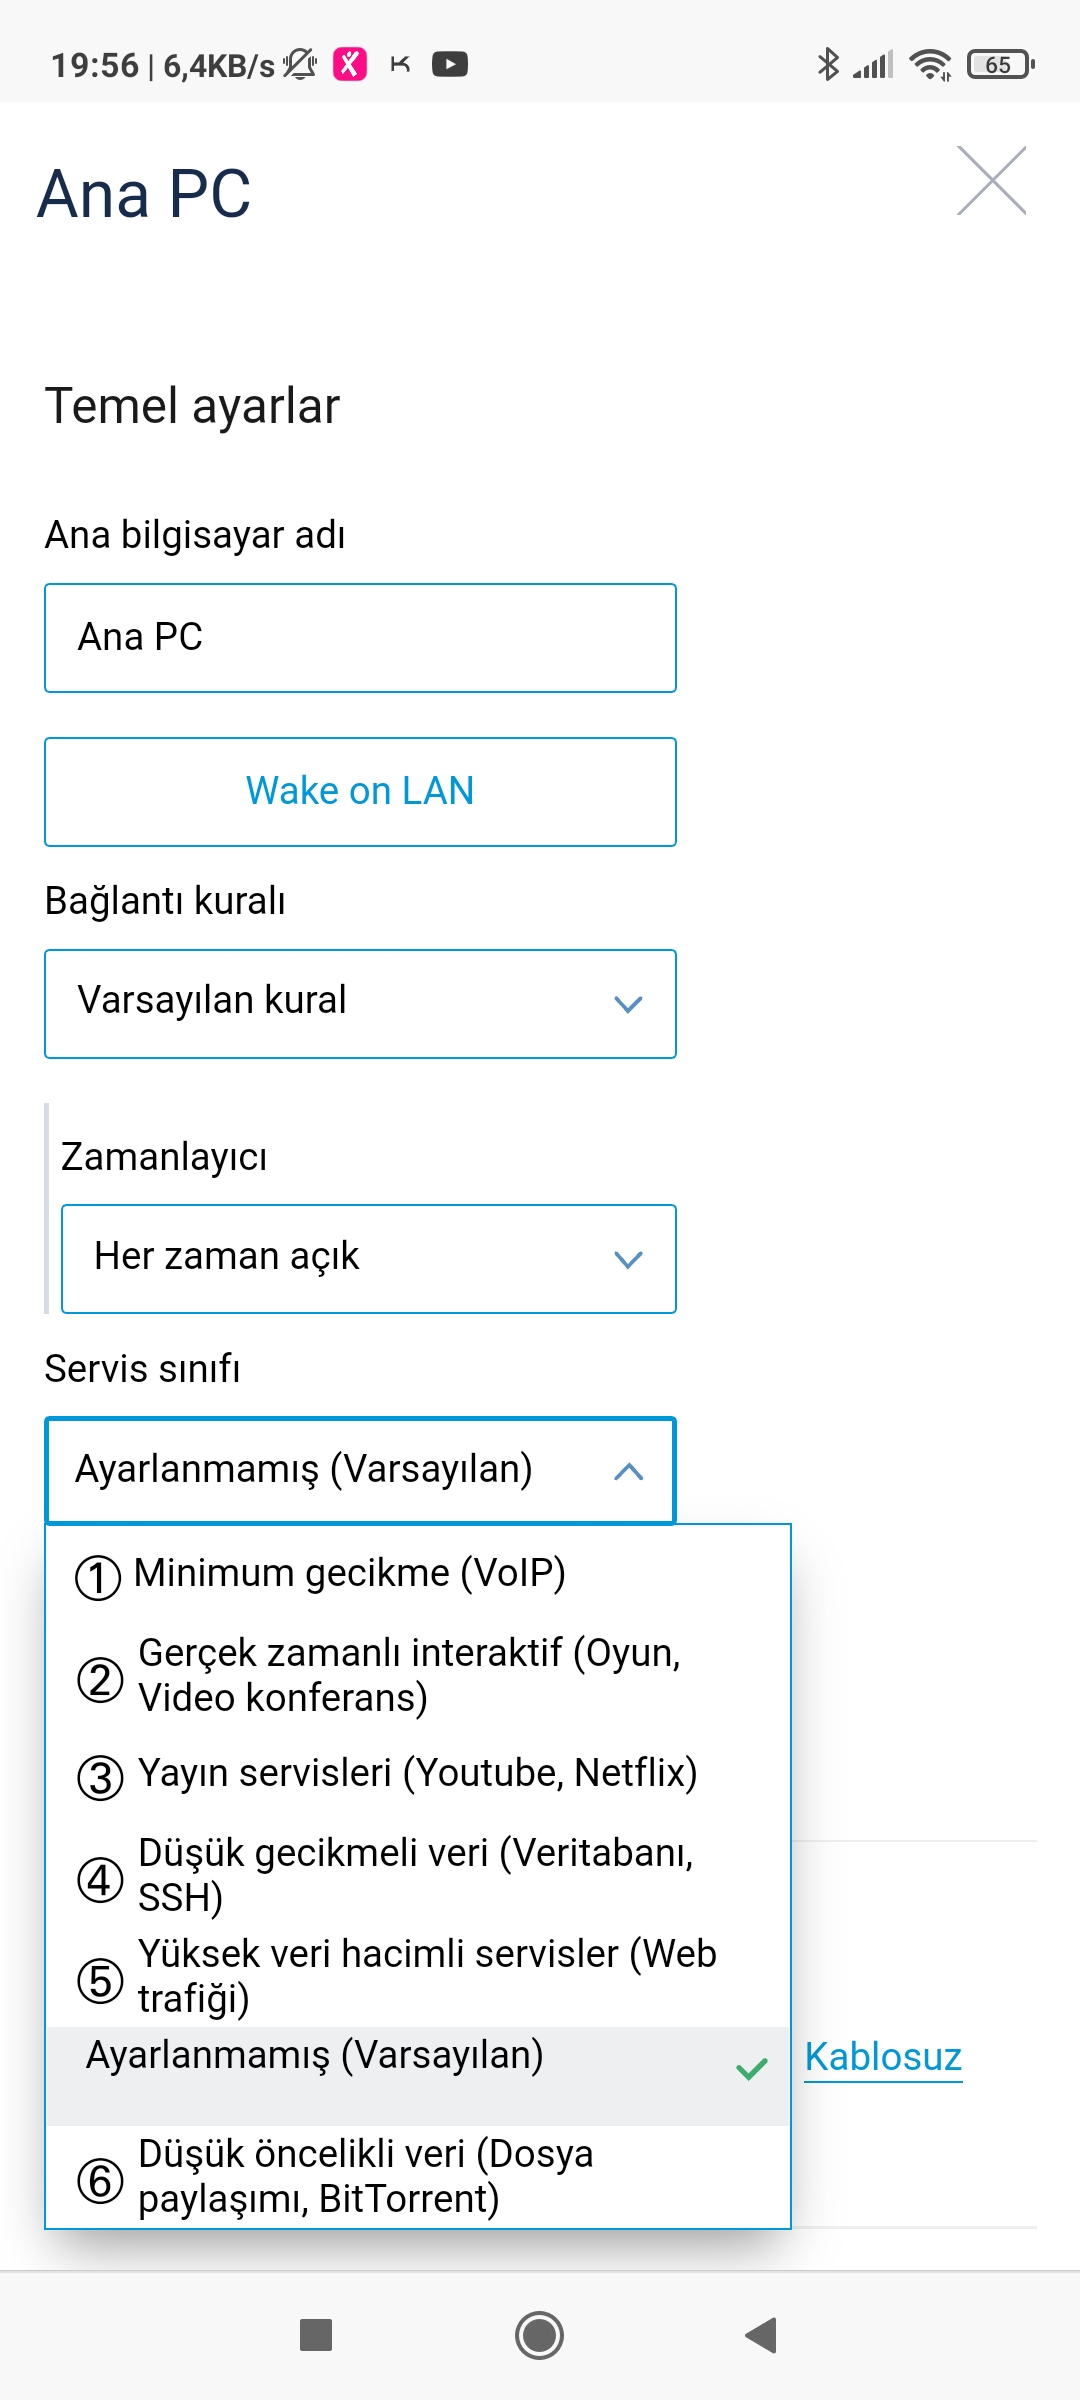This screenshot has height=2400, width=1080.
Task: Select Ayarlanmamış (Varsayılan) checked item
Action: click(418, 2076)
